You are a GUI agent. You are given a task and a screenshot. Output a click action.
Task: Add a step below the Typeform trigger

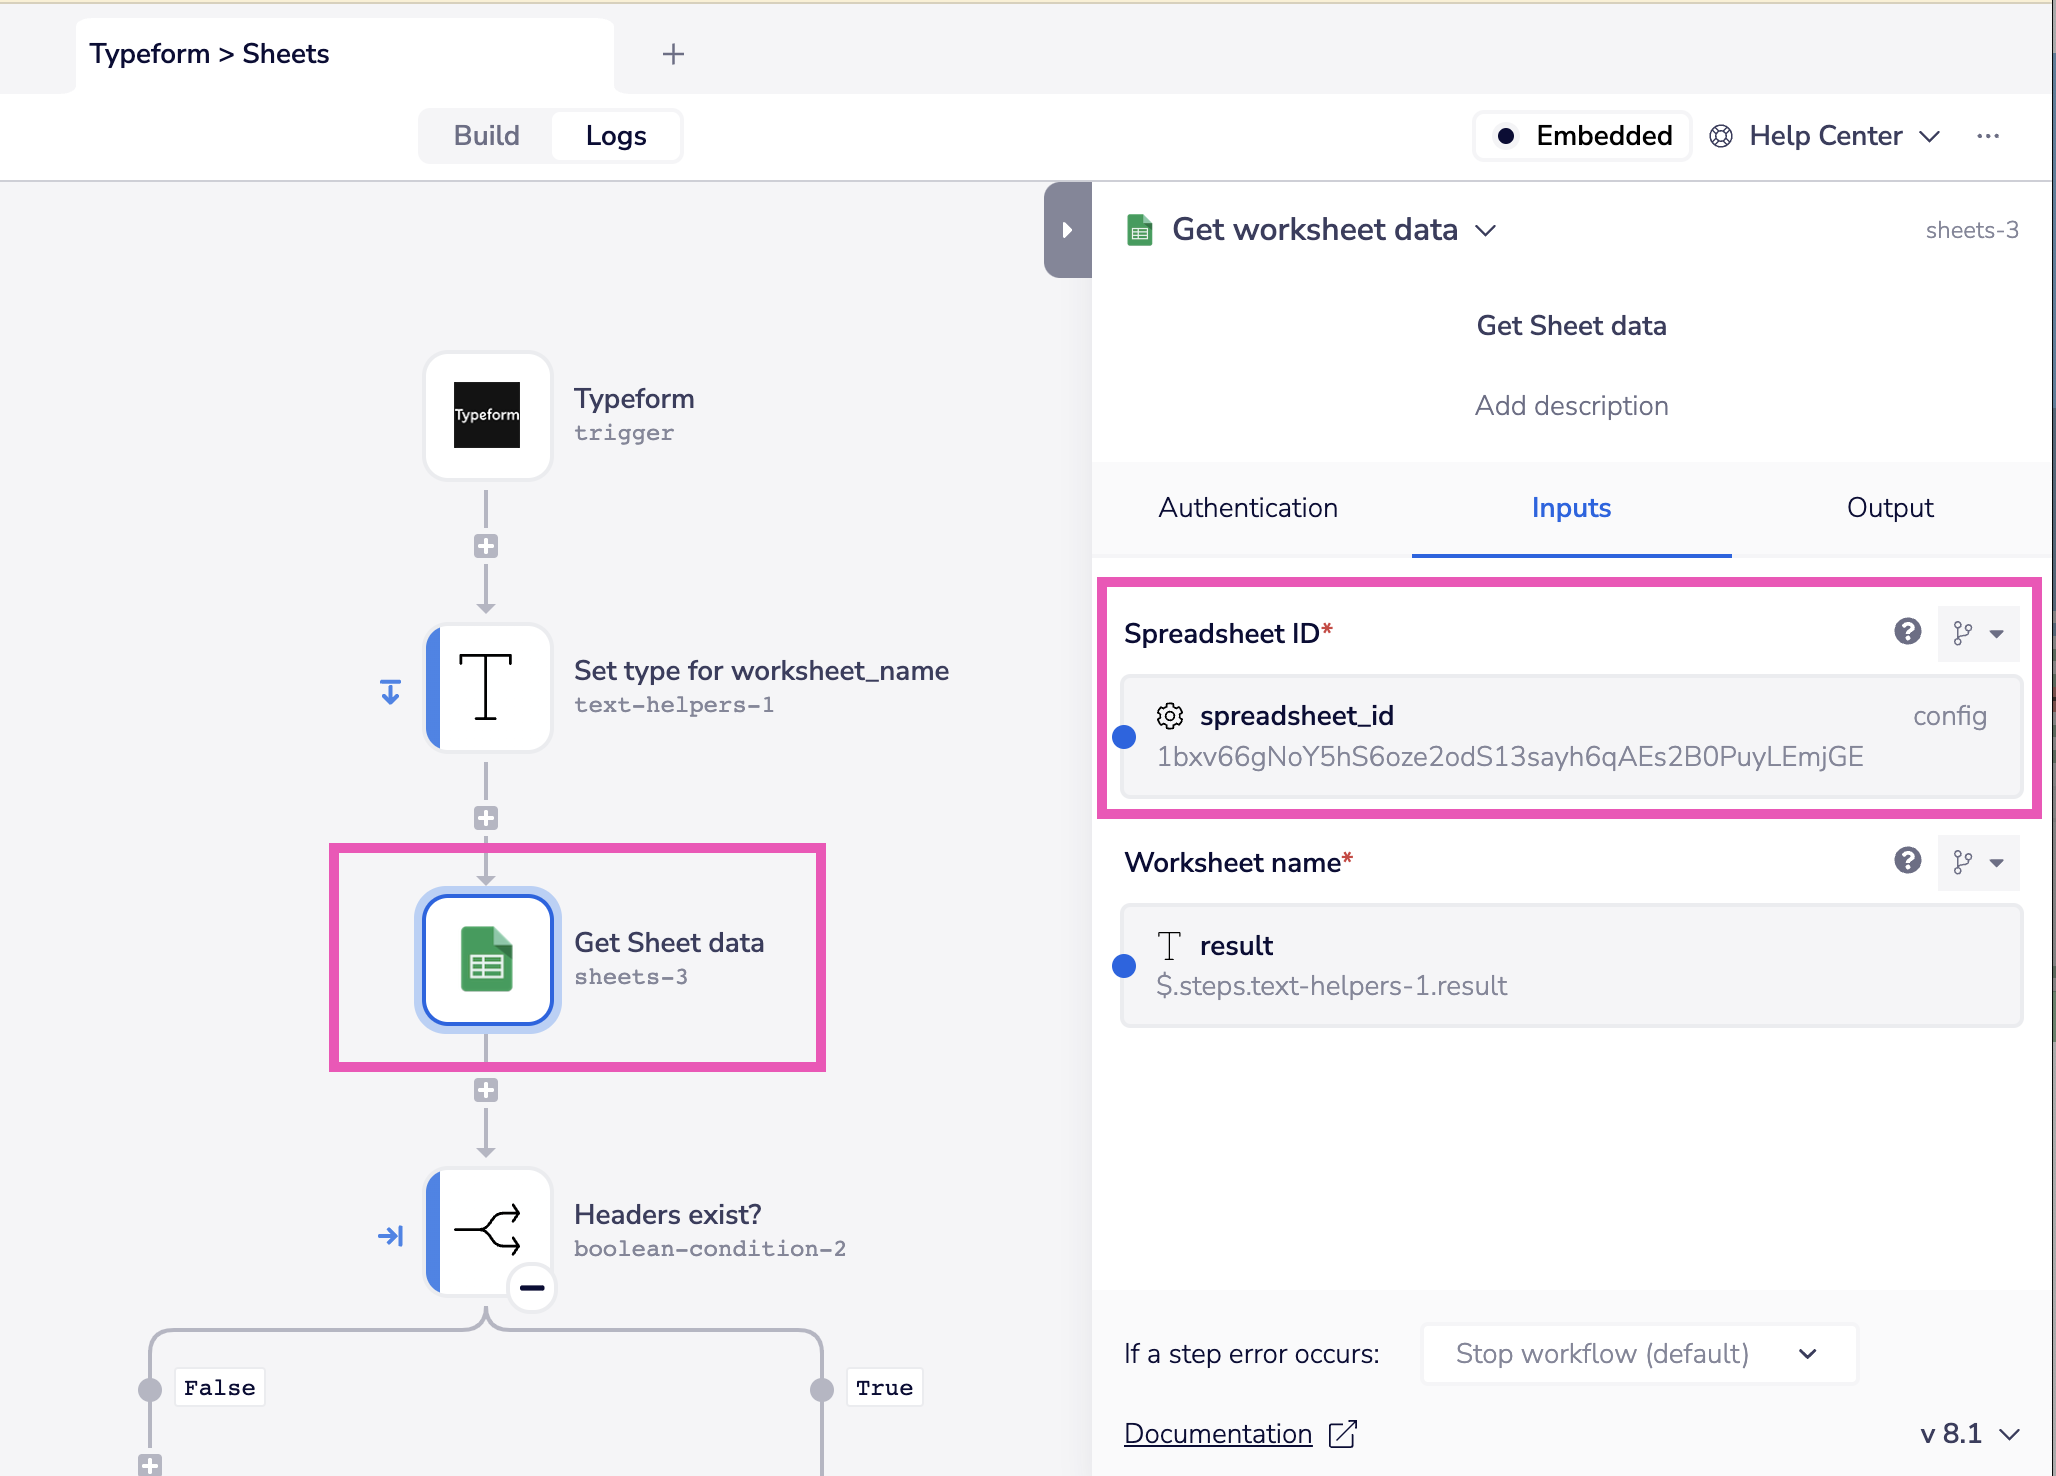[x=486, y=546]
